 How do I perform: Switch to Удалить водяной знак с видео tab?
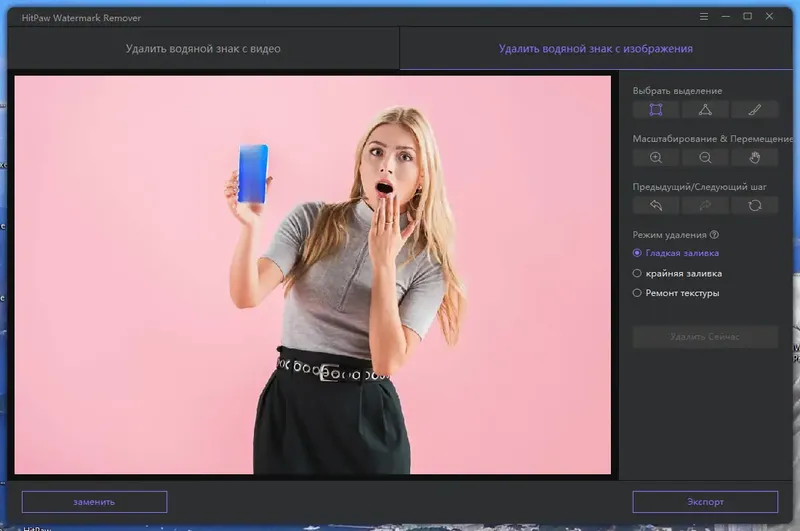pyautogui.click(x=203, y=48)
